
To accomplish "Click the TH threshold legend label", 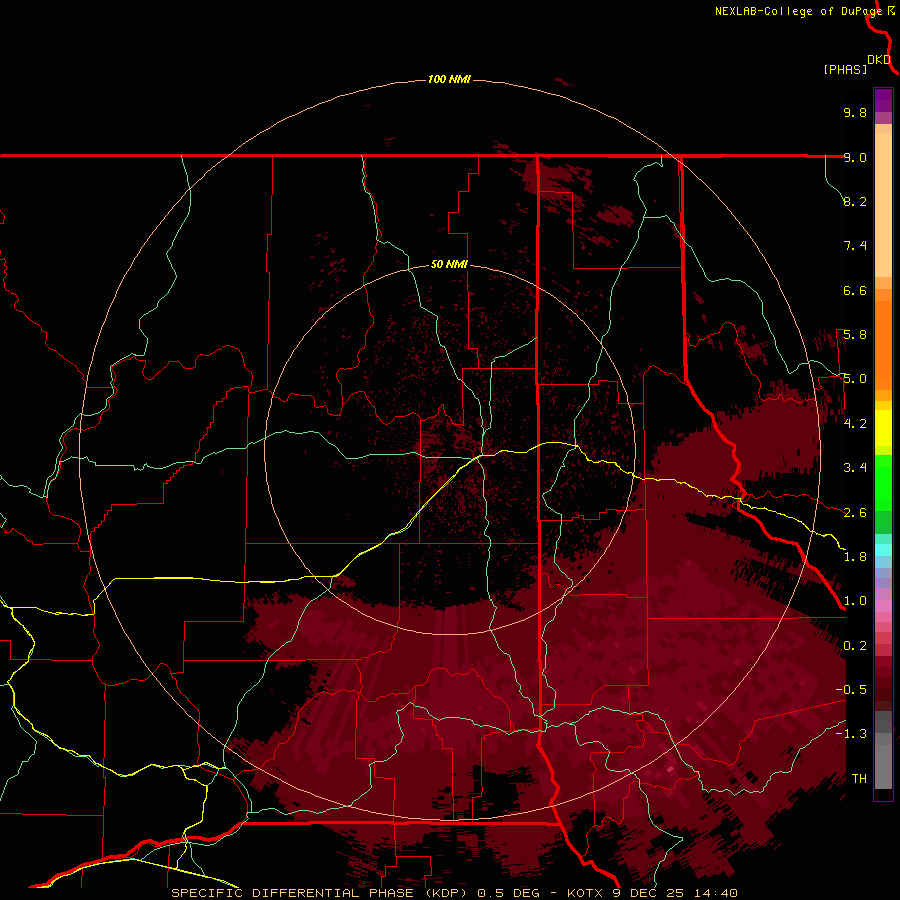I will click(859, 779).
